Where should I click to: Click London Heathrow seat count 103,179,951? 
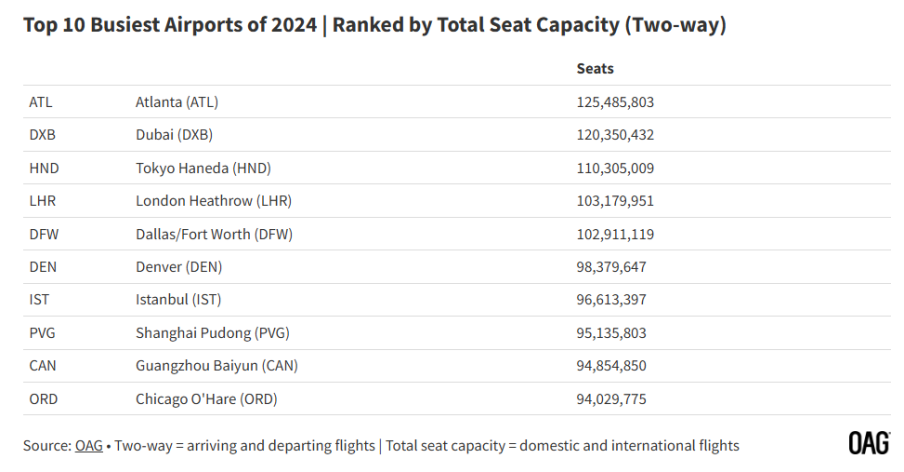pyautogui.click(x=615, y=201)
